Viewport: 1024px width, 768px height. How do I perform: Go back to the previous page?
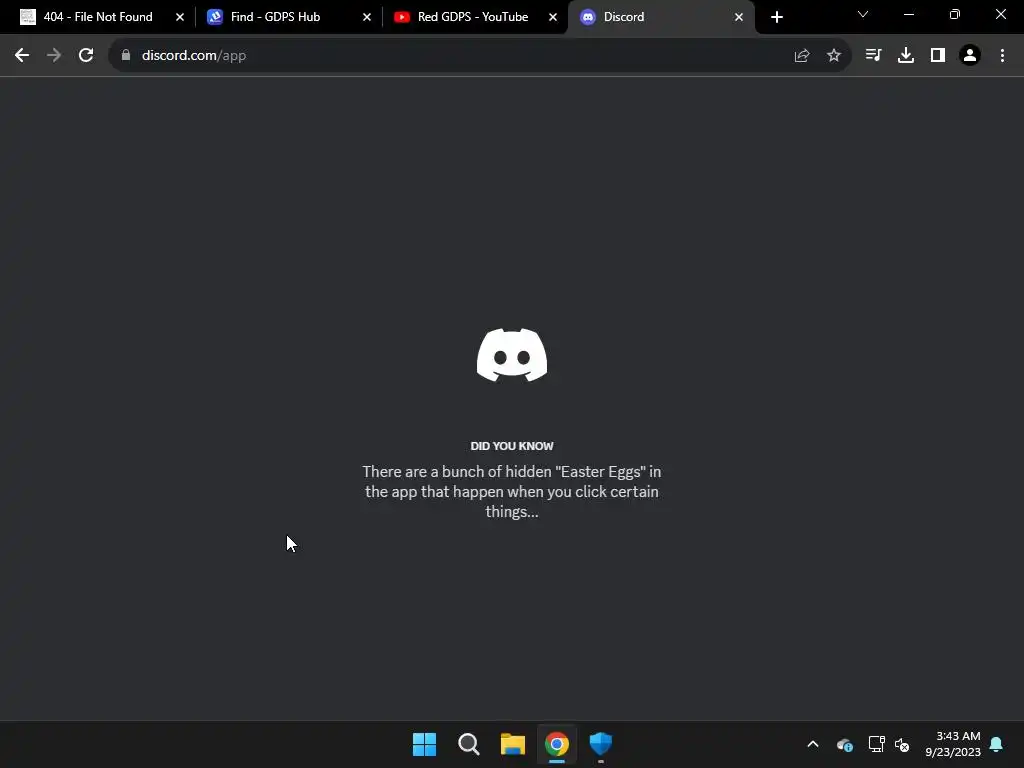click(22, 56)
